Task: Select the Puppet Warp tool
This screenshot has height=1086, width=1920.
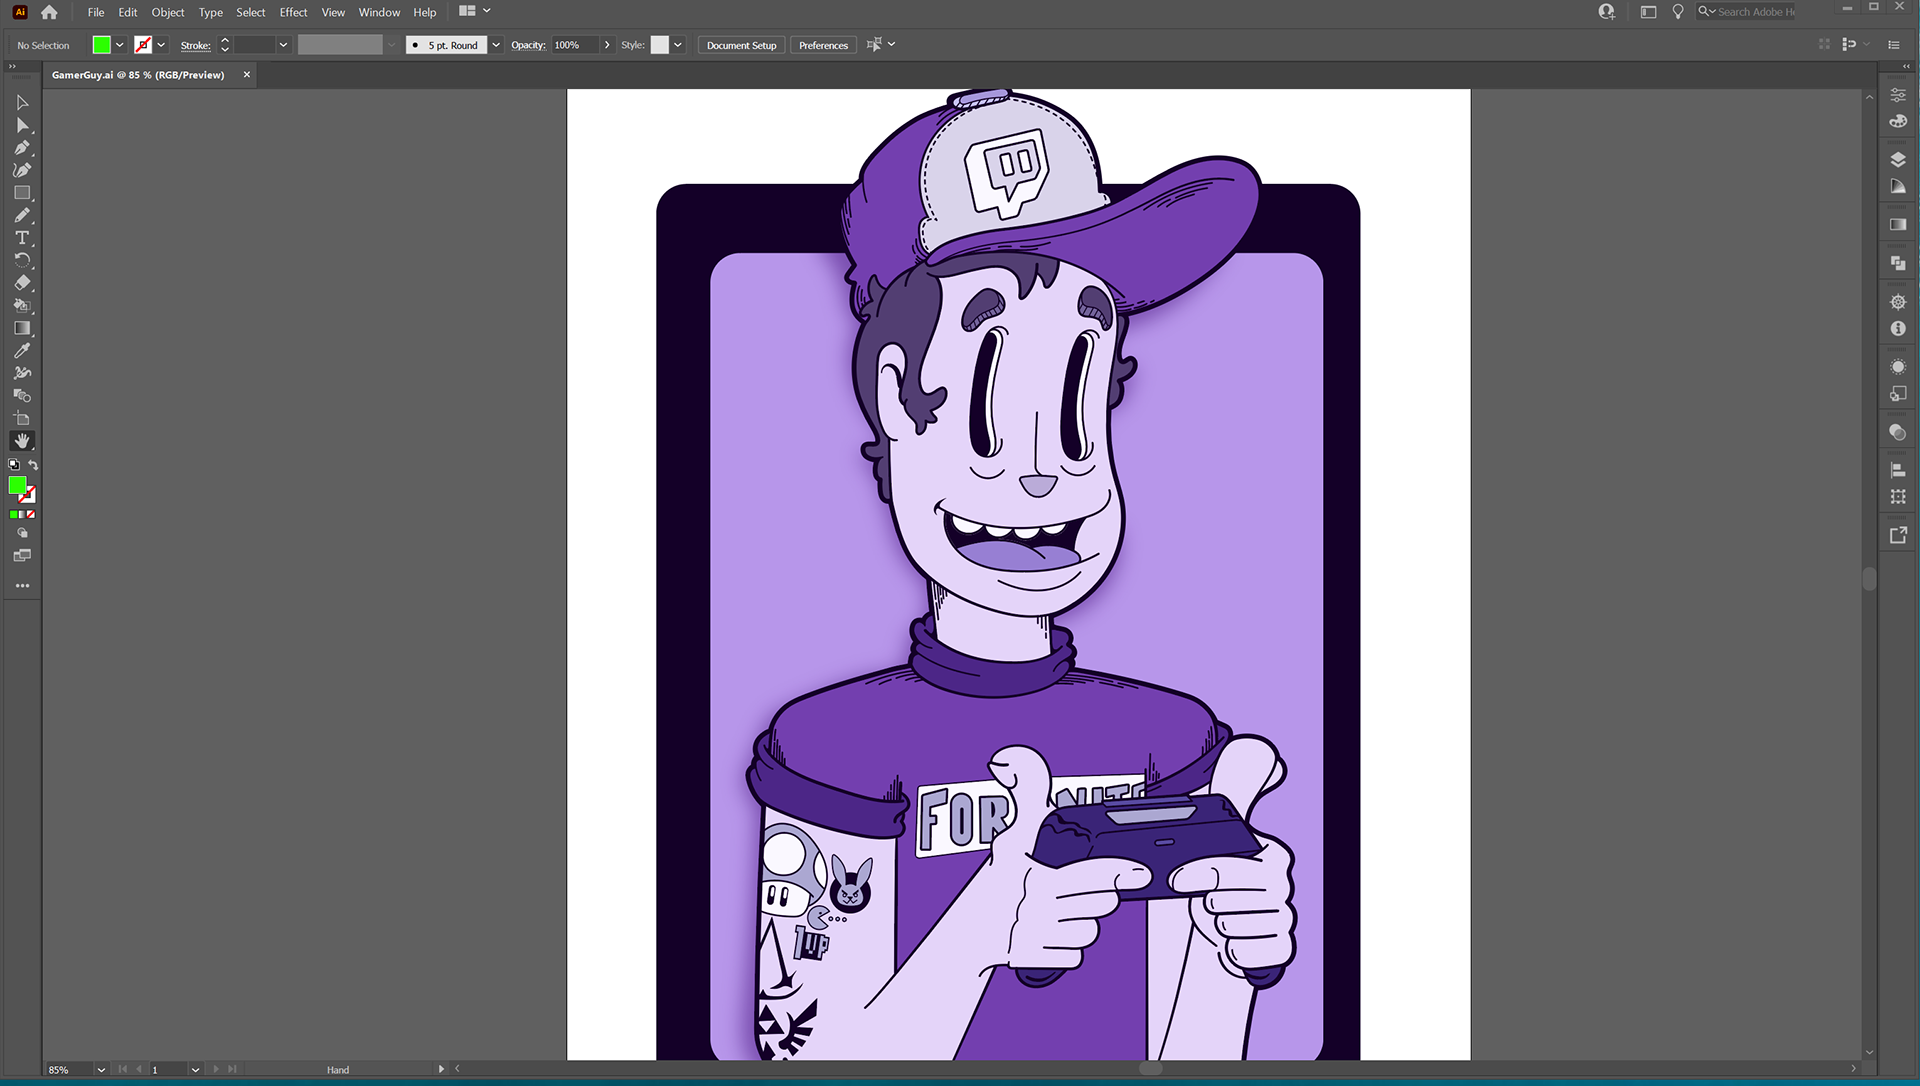Action: [22, 373]
